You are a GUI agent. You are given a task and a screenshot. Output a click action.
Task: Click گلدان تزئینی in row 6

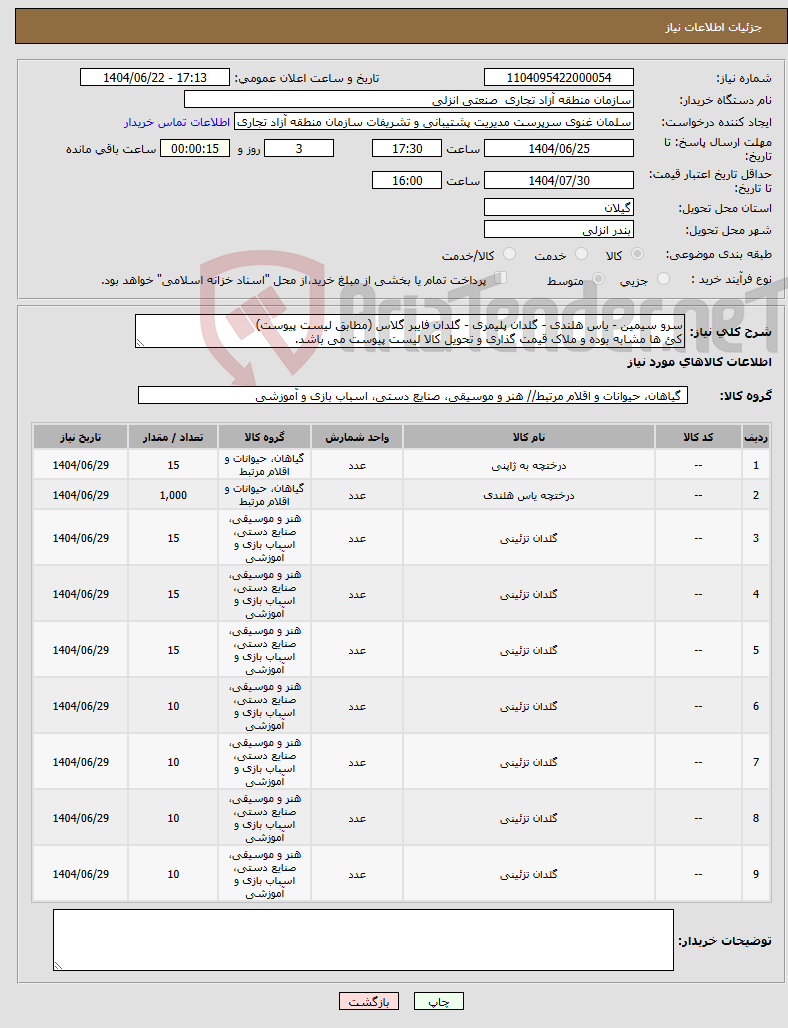point(528,706)
